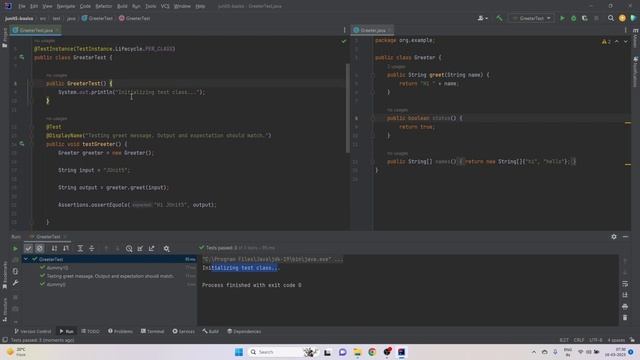Open Chrome from the taskbar
Screen dimensions: 640x360
[372, 352]
